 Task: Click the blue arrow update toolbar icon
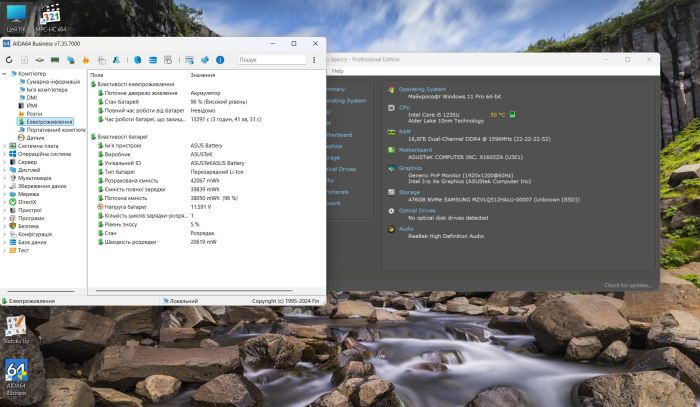pyautogui.click(x=205, y=60)
